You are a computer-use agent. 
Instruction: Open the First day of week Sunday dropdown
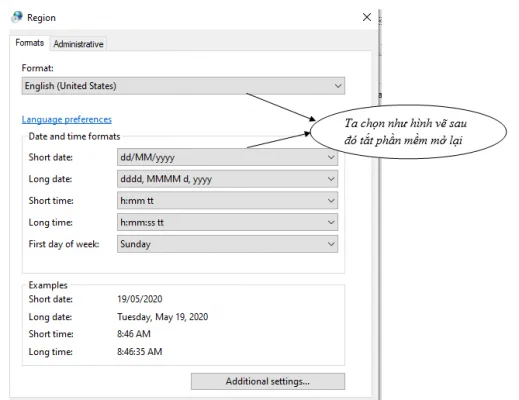point(227,244)
